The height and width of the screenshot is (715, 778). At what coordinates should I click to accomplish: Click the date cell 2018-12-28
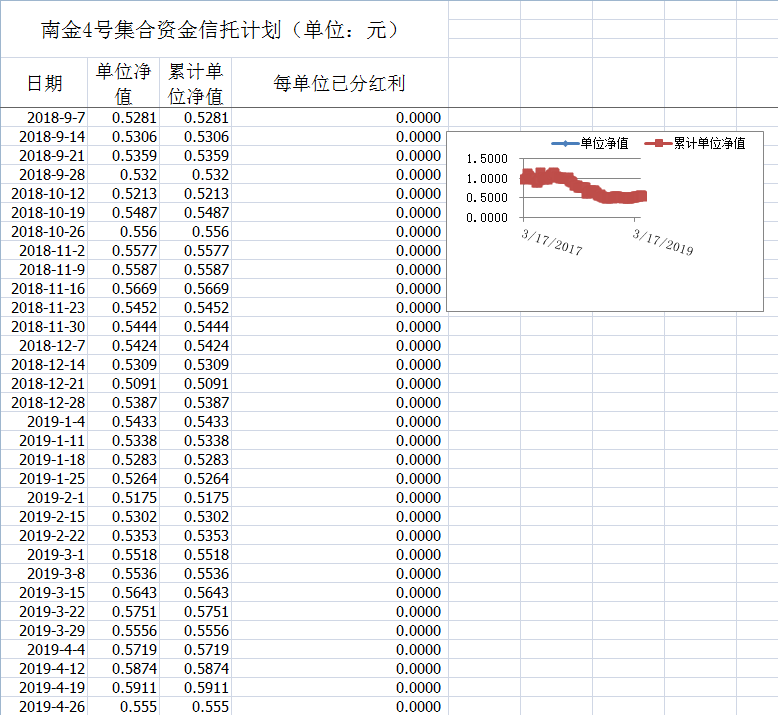coord(44,402)
